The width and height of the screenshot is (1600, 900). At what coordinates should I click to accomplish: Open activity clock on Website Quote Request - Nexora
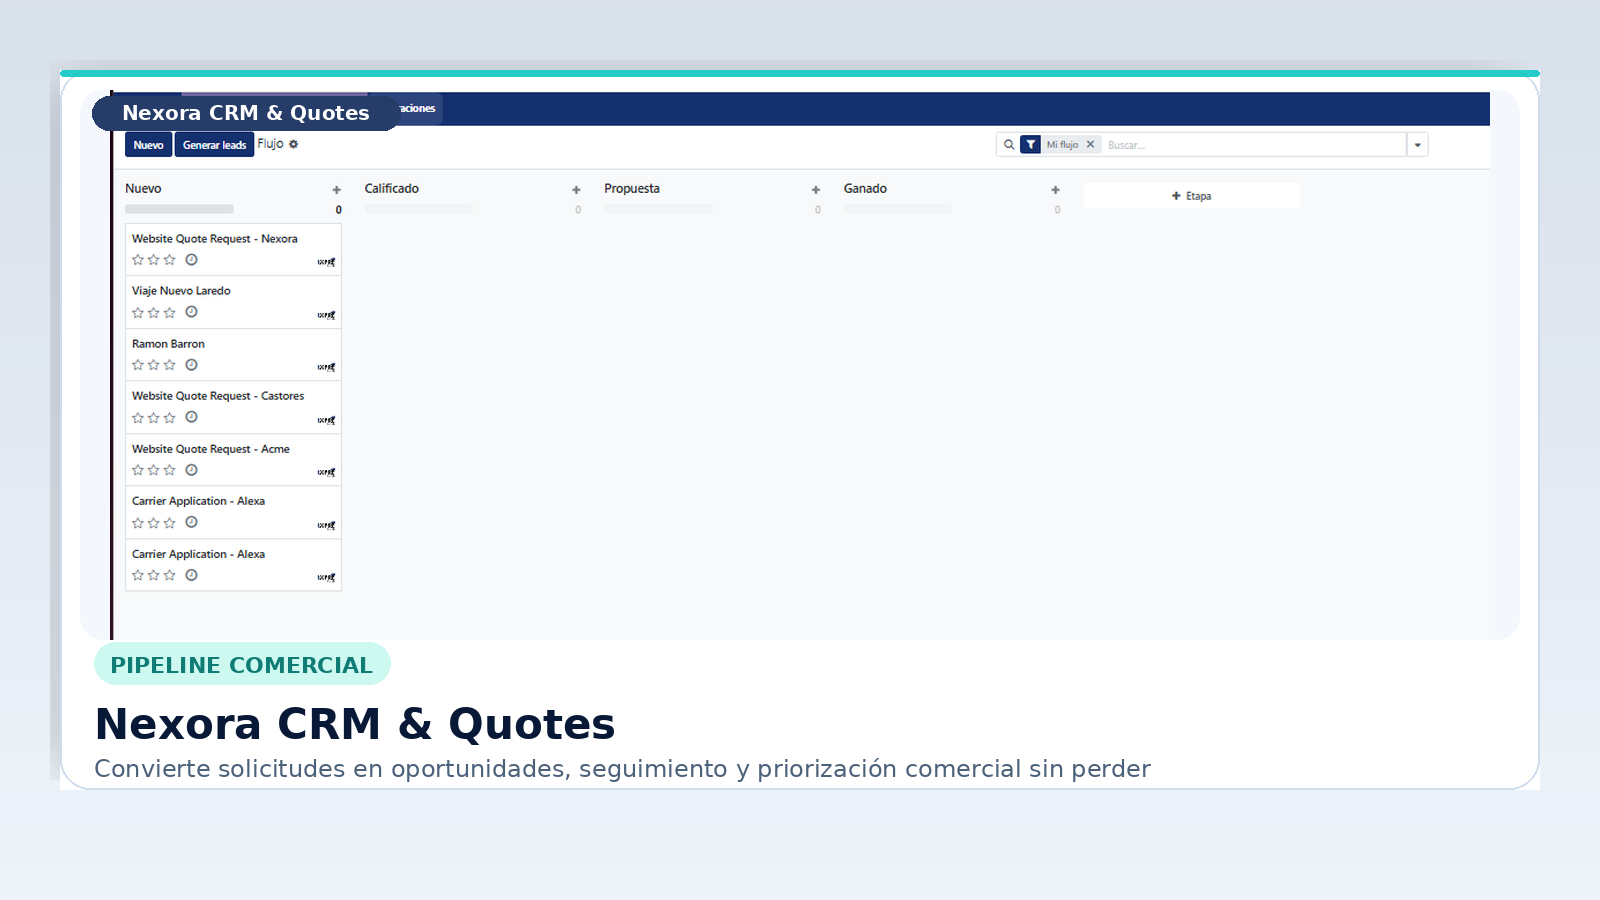click(x=191, y=260)
